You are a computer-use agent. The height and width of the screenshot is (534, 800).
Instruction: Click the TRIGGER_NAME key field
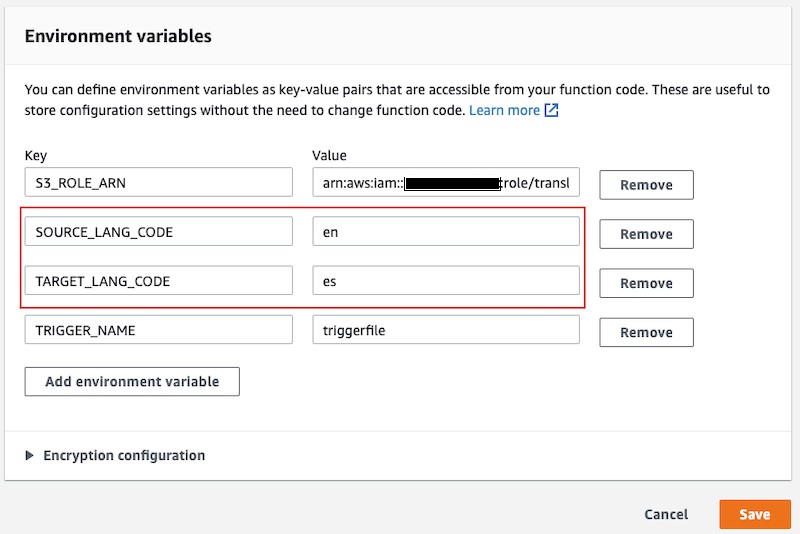(x=159, y=329)
